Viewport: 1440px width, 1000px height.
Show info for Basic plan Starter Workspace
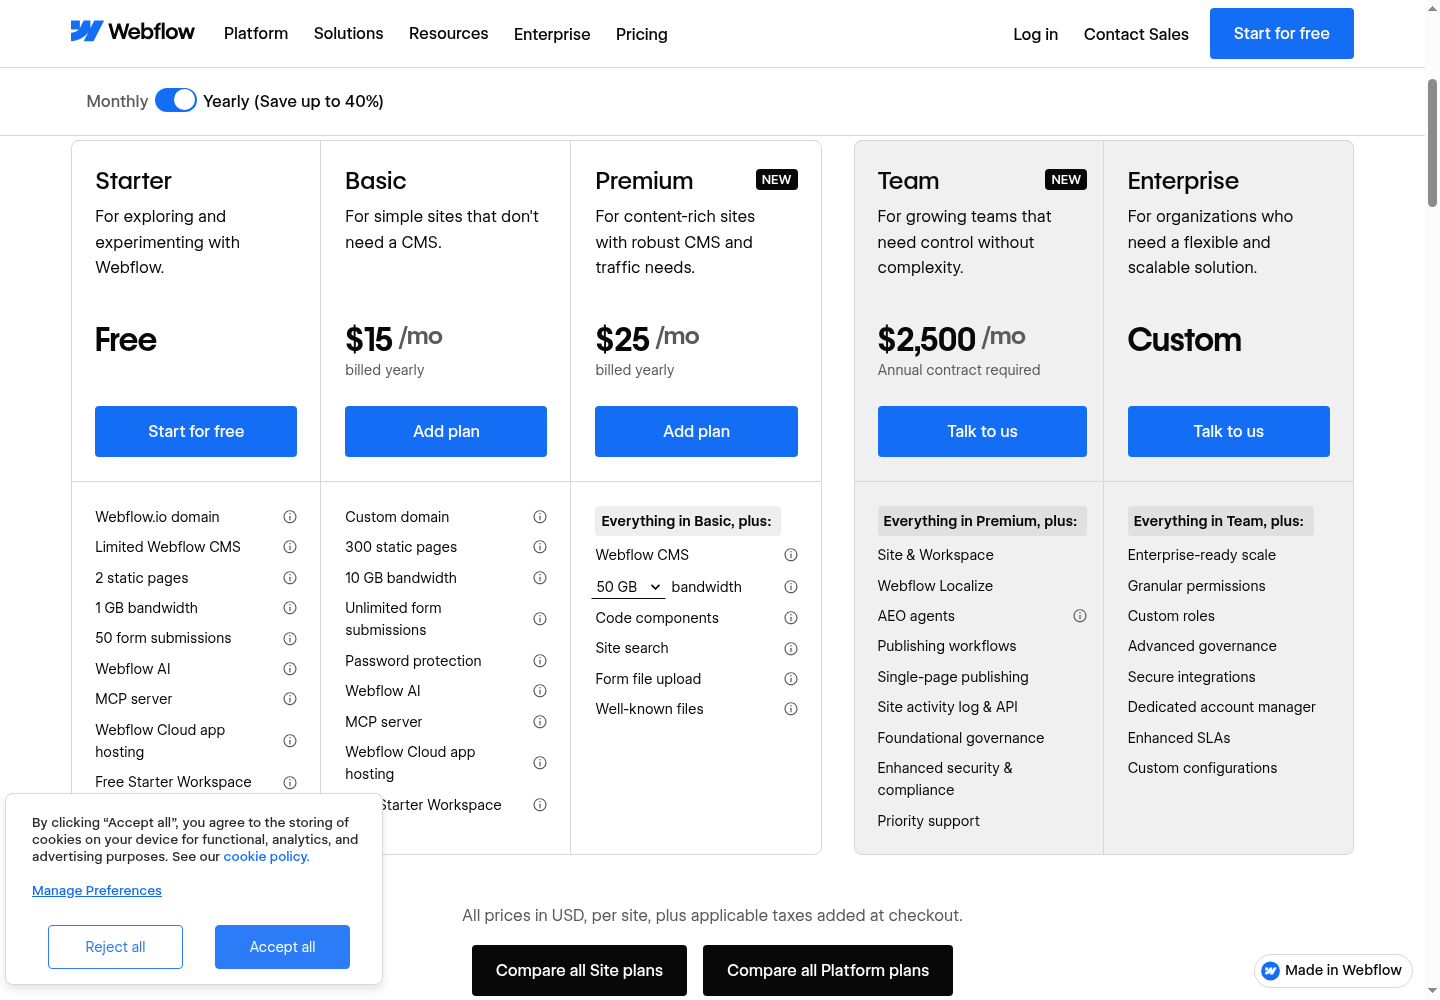coord(540,805)
